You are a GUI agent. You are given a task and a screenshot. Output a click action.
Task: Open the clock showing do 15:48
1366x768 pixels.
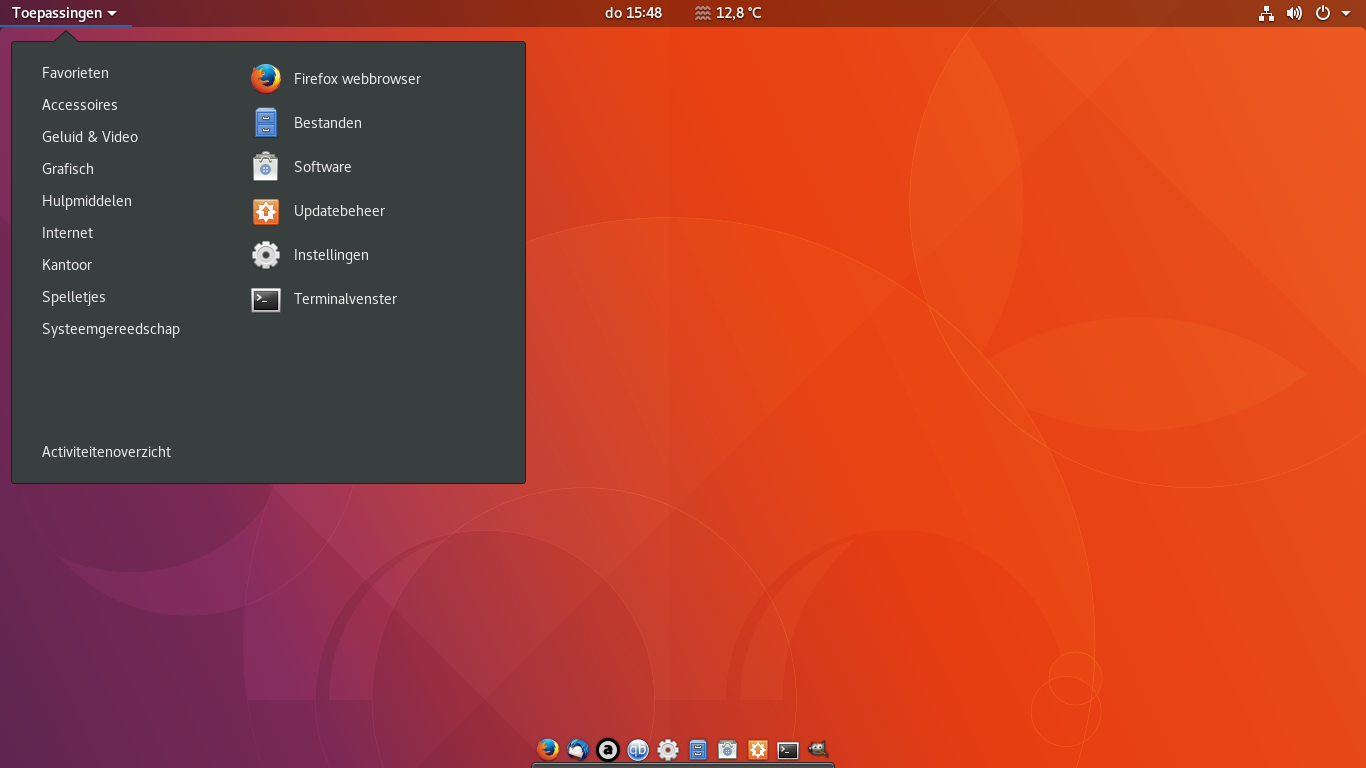pos(634,13)
